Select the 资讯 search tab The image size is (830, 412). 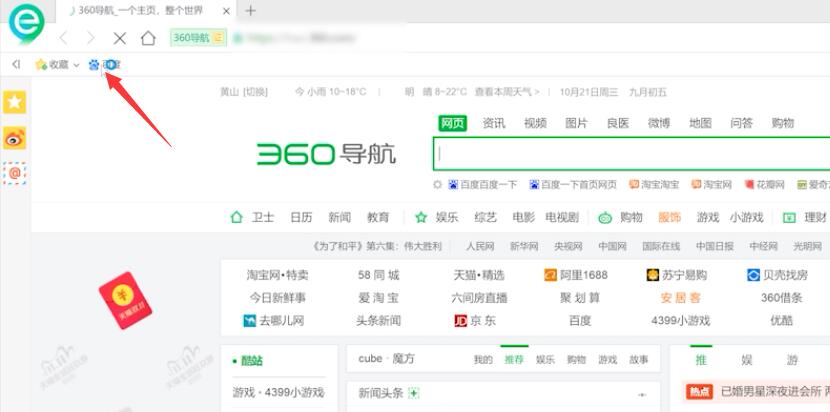[494, 123]
